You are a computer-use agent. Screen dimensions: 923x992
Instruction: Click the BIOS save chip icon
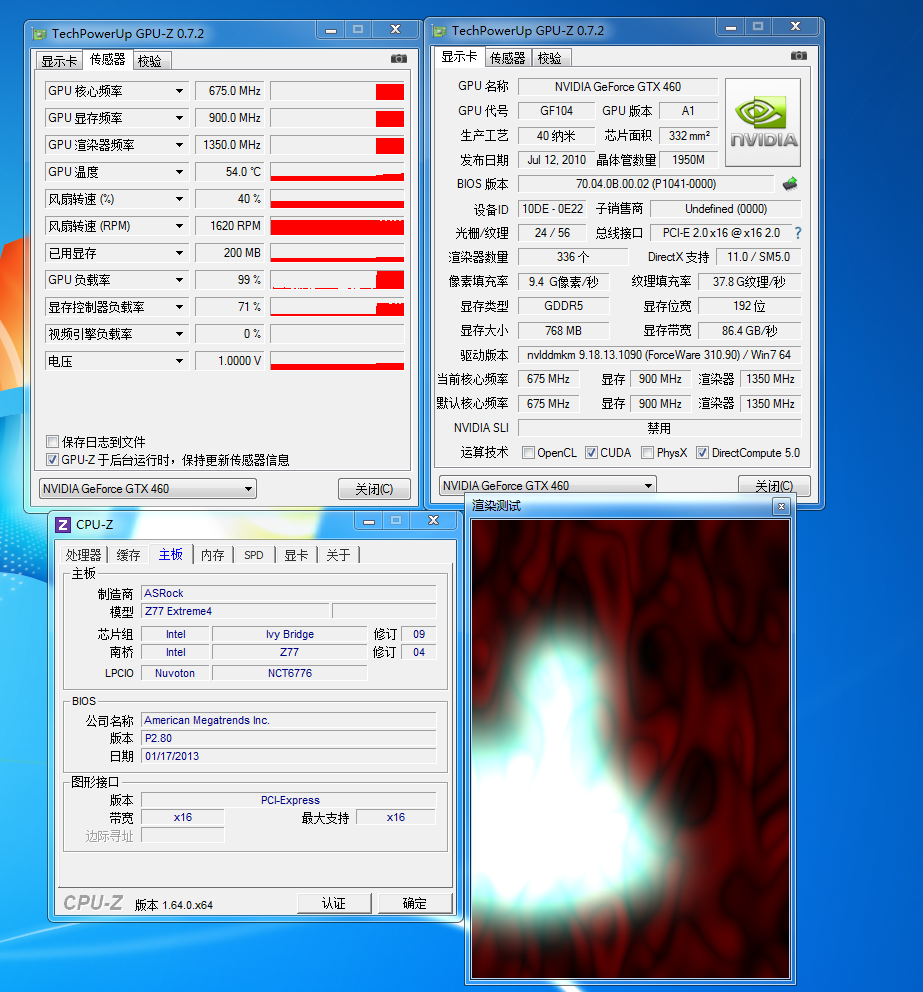click(790, 183)
